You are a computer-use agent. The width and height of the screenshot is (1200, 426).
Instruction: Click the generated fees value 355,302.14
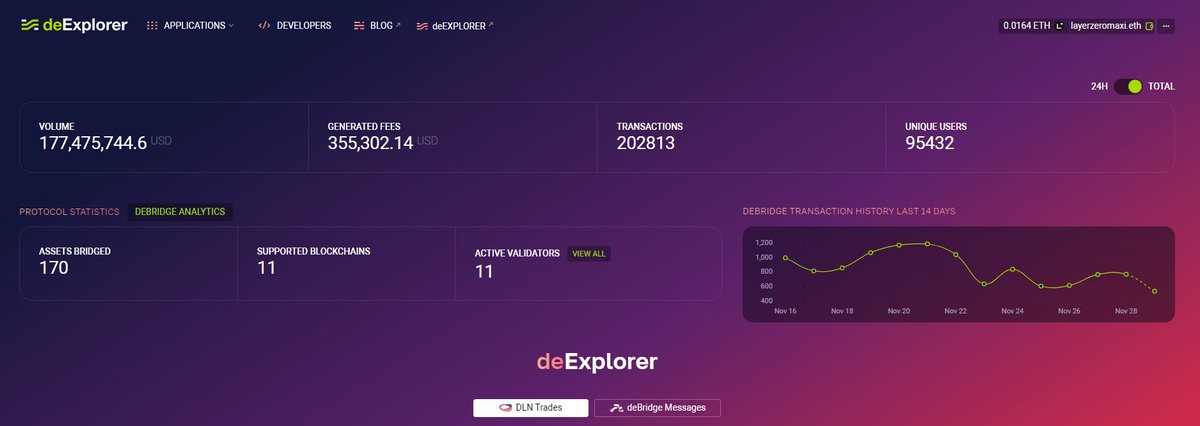(371, 143)
